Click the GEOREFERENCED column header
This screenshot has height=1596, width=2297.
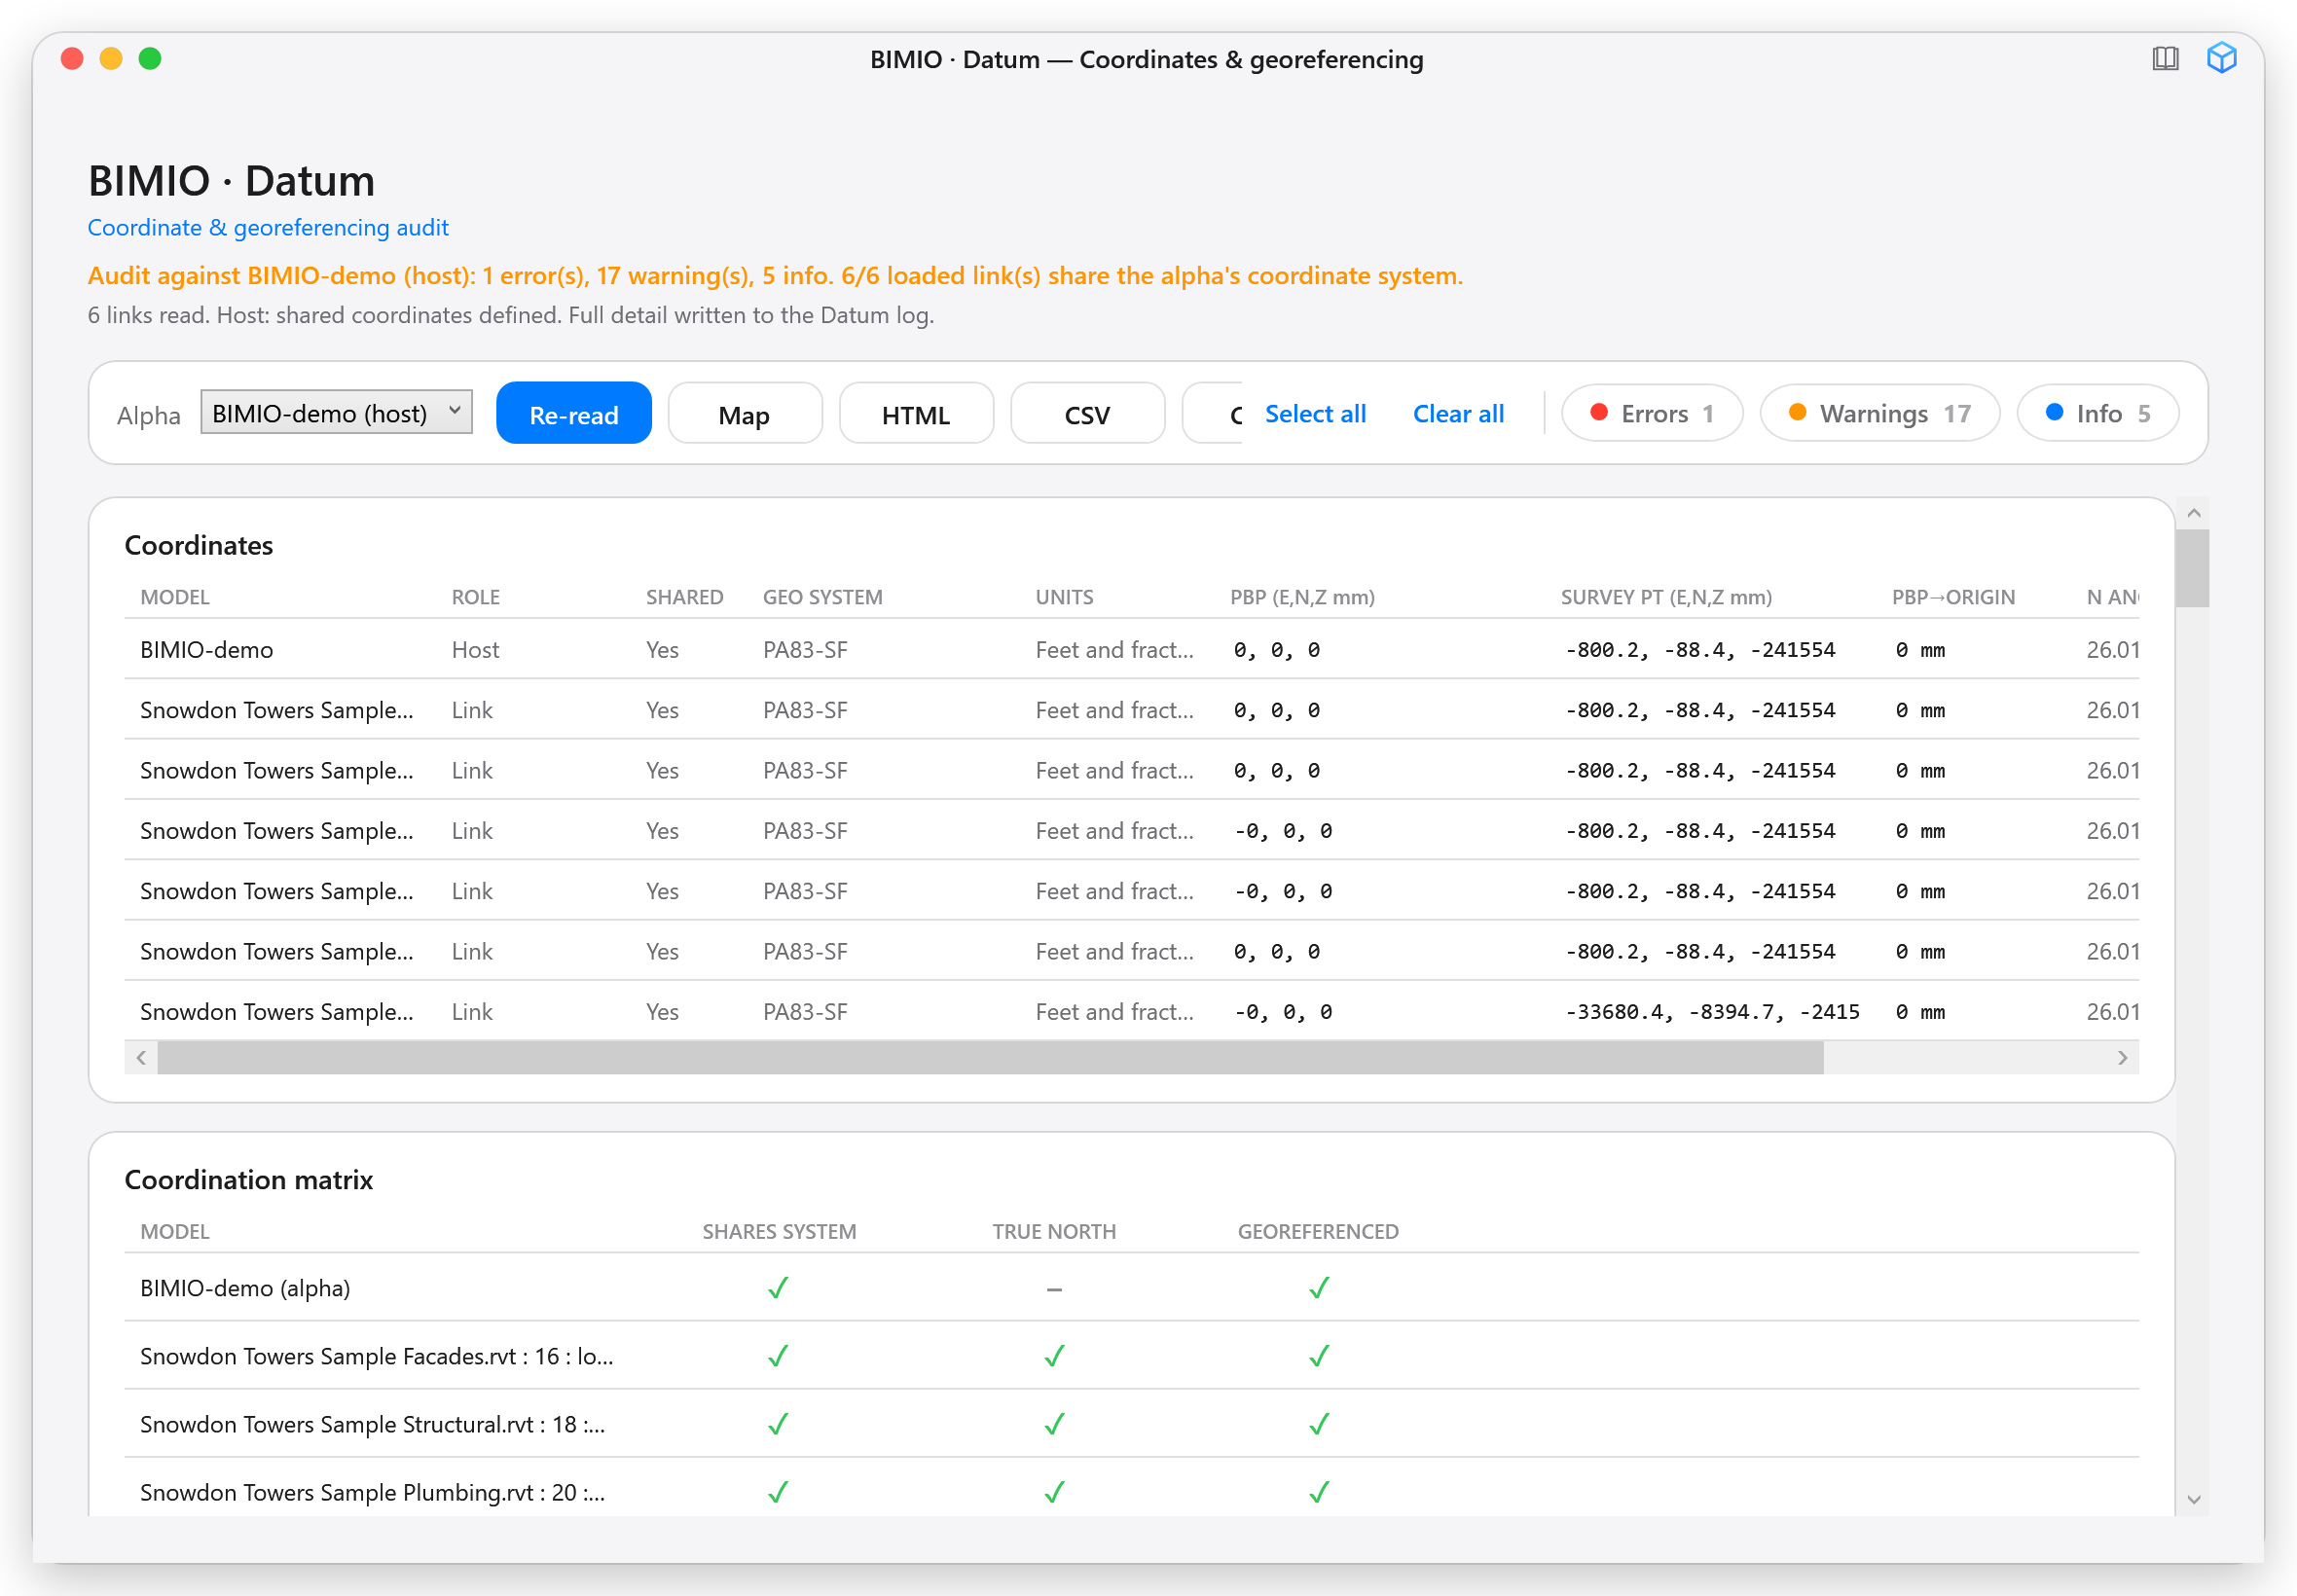click(x=1318, y=1231)
